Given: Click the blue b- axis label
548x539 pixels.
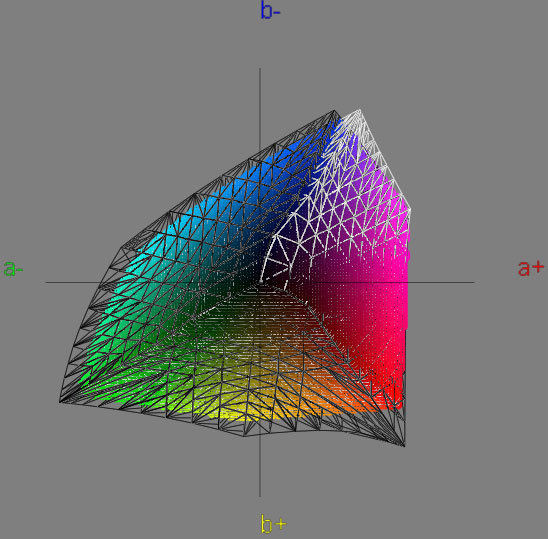Looking at the screenshot, I should (x=270, y=10).
